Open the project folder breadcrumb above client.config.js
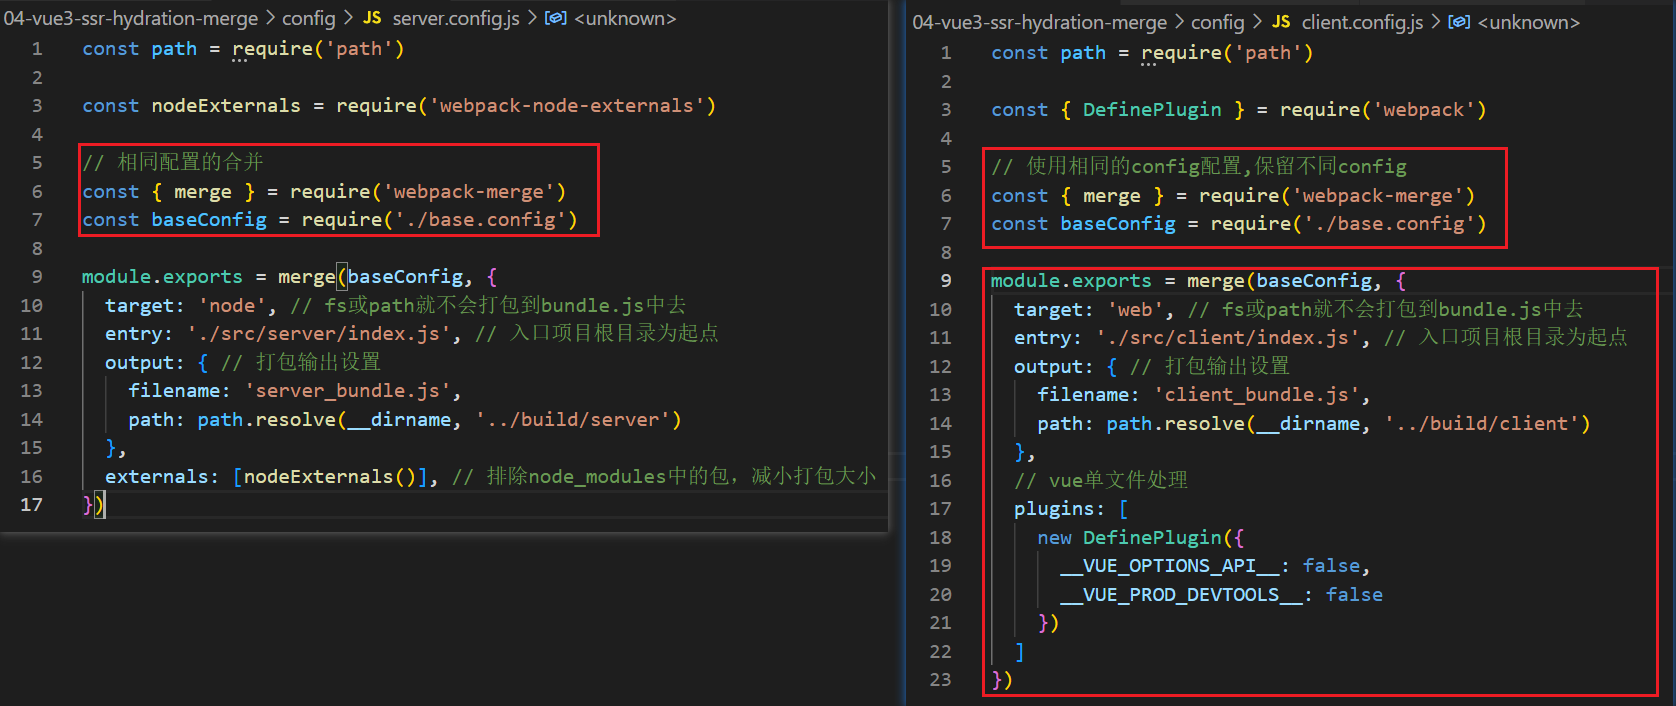This screenshot has height=706, width=1676. (x=1040, y=22)
